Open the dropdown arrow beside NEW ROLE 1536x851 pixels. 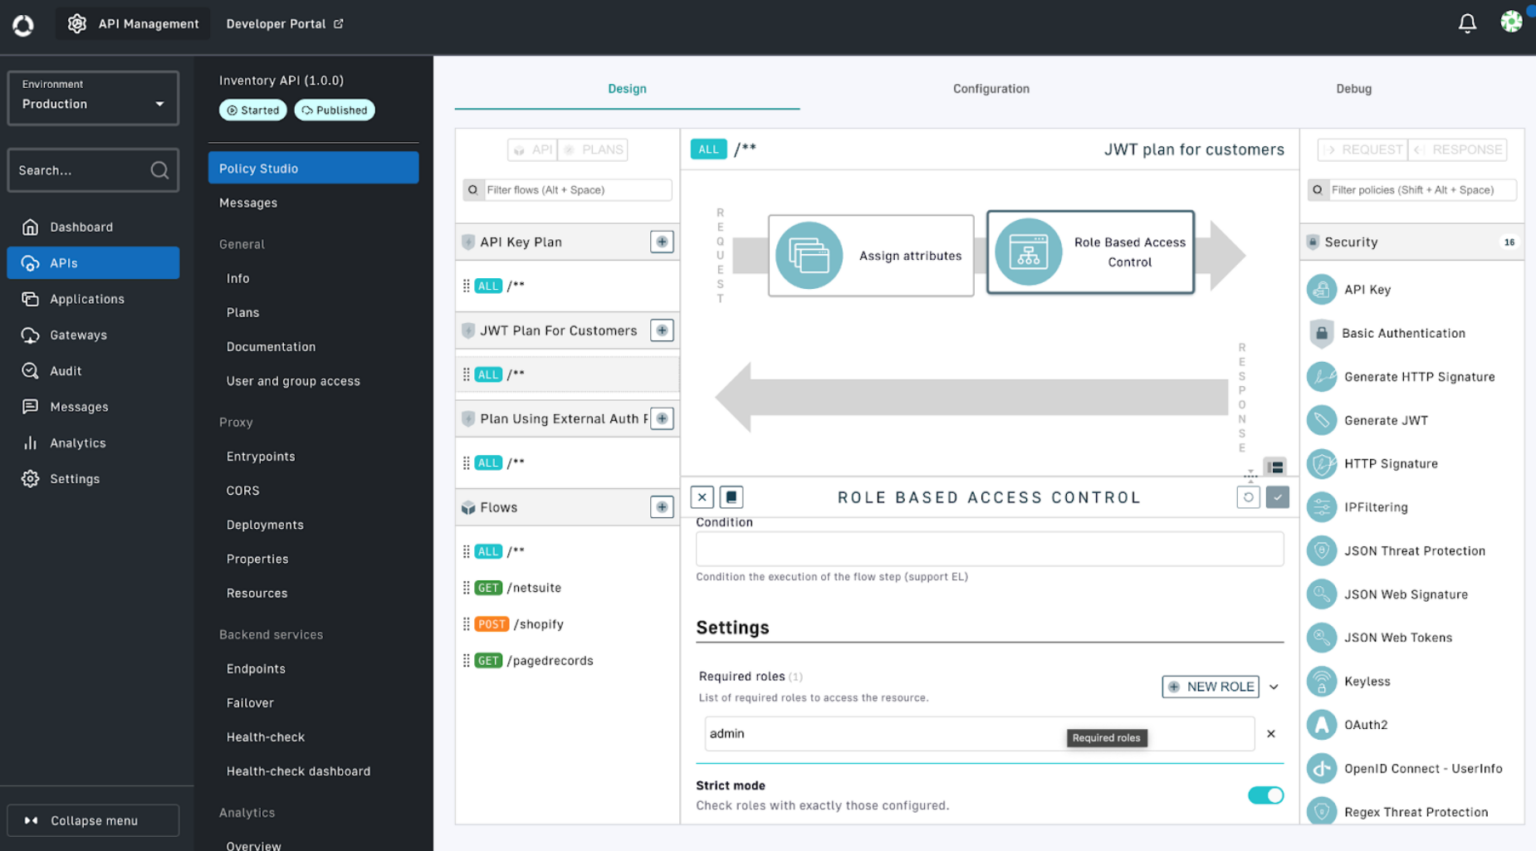1274,687
